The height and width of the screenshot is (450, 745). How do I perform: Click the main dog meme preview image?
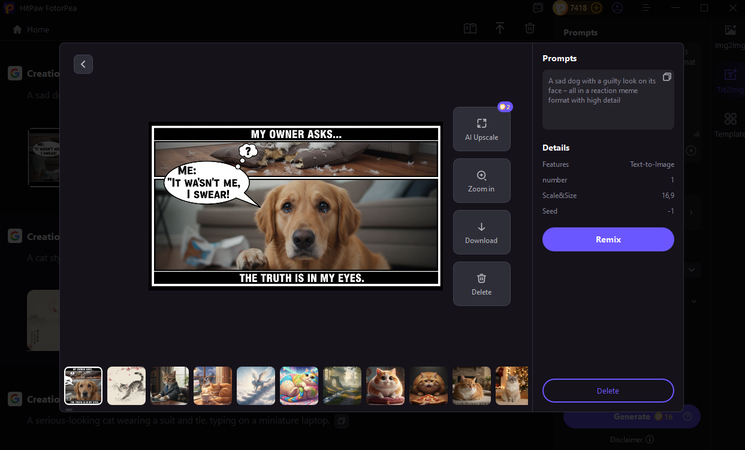(x=296, y=206)
